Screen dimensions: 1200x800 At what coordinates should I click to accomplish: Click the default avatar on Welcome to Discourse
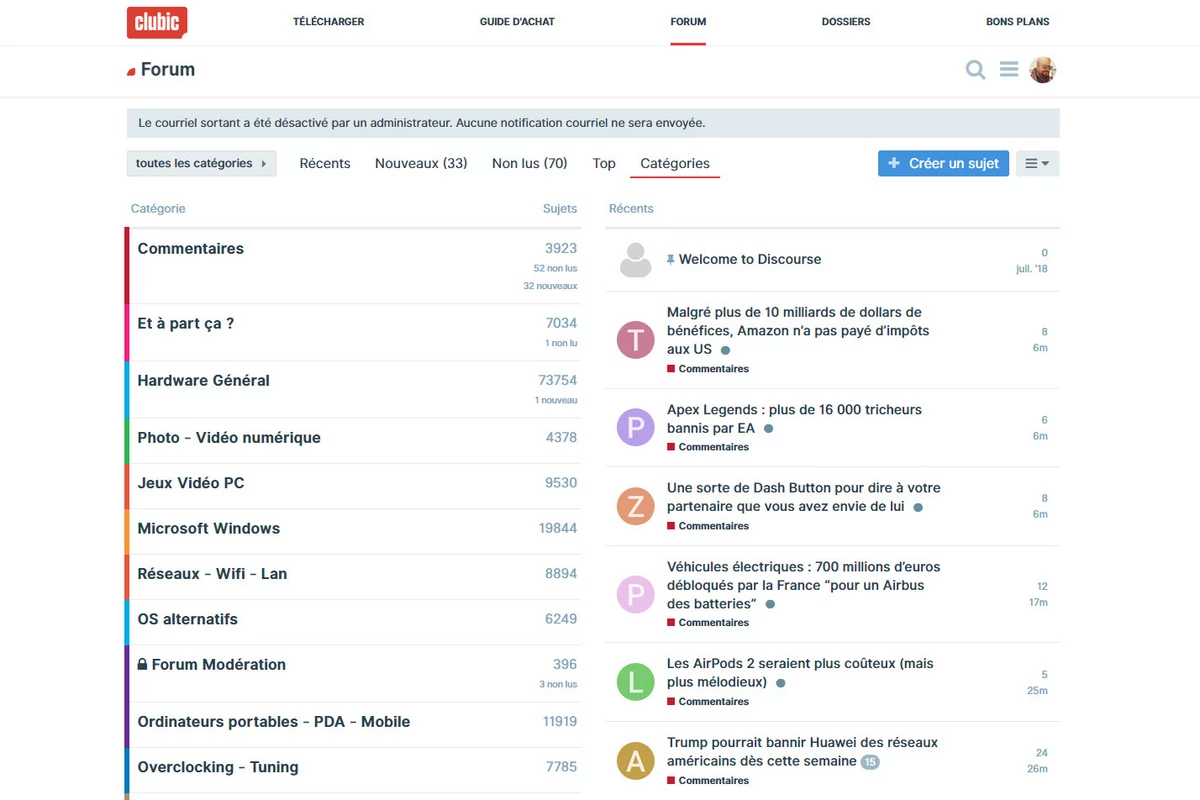point(635,260)
